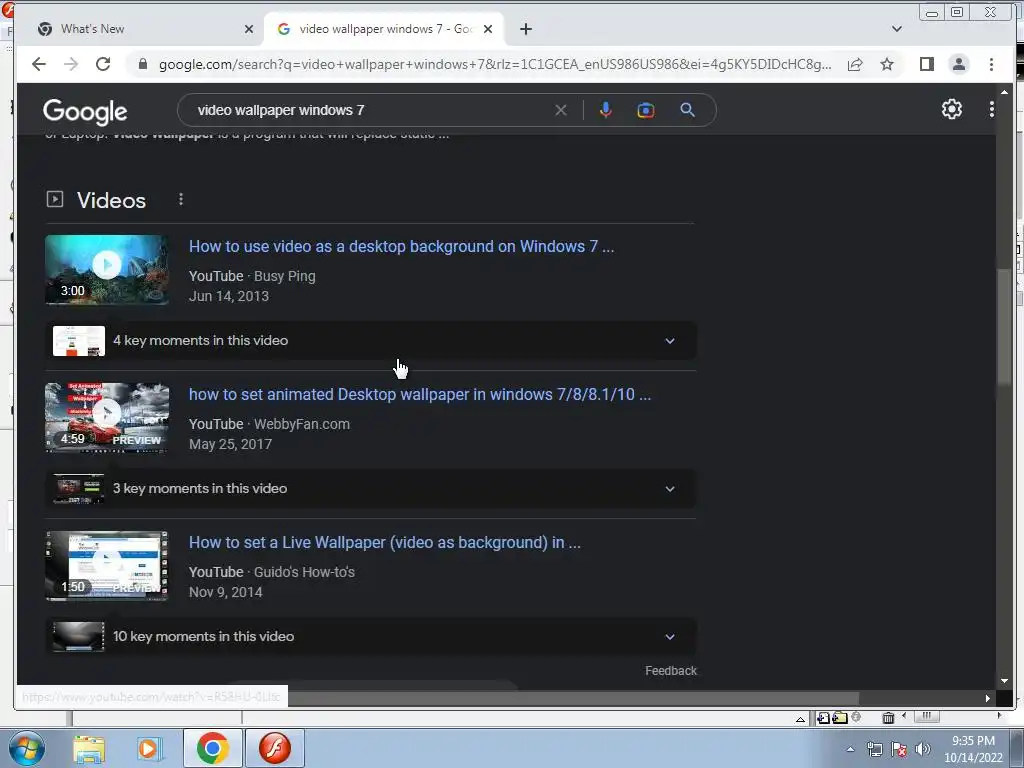Submit search with magnifying glass icon
This screenshot has width=1024, height=768.
[687, 110]
